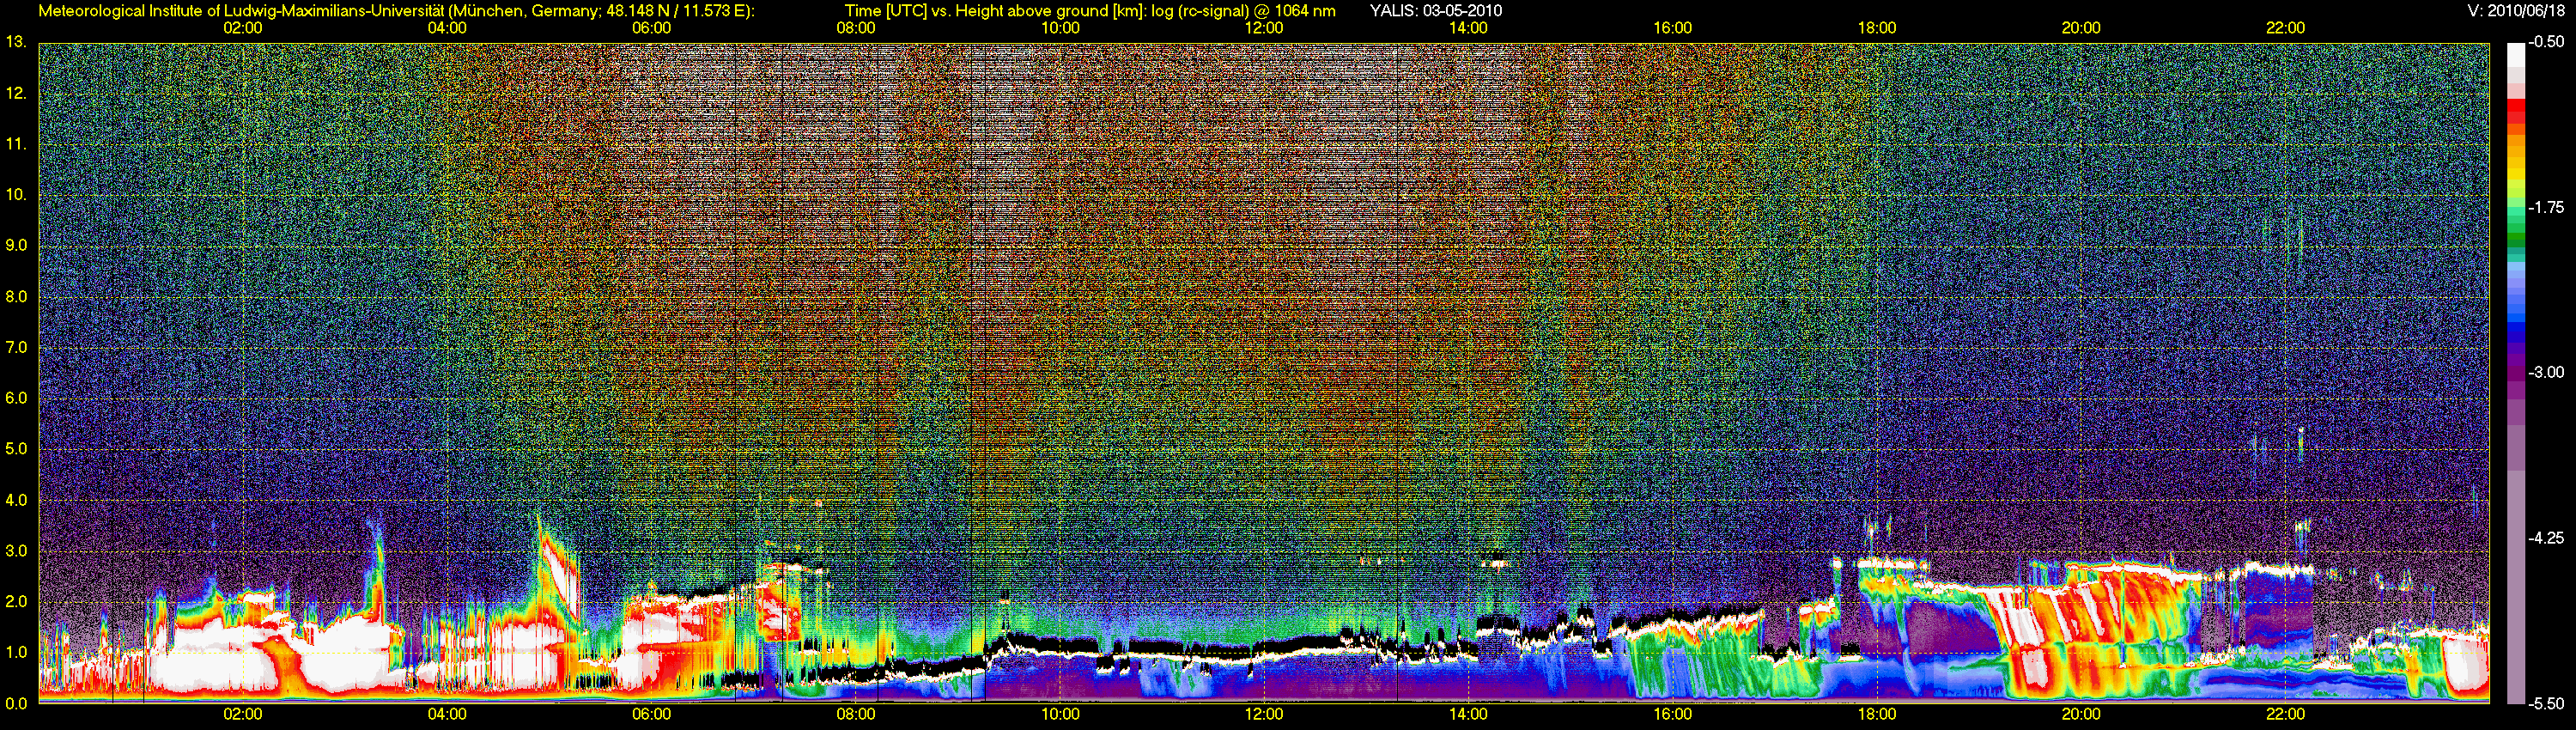Click the '08:00' label on the top time axis

click(x=856, y=28)
